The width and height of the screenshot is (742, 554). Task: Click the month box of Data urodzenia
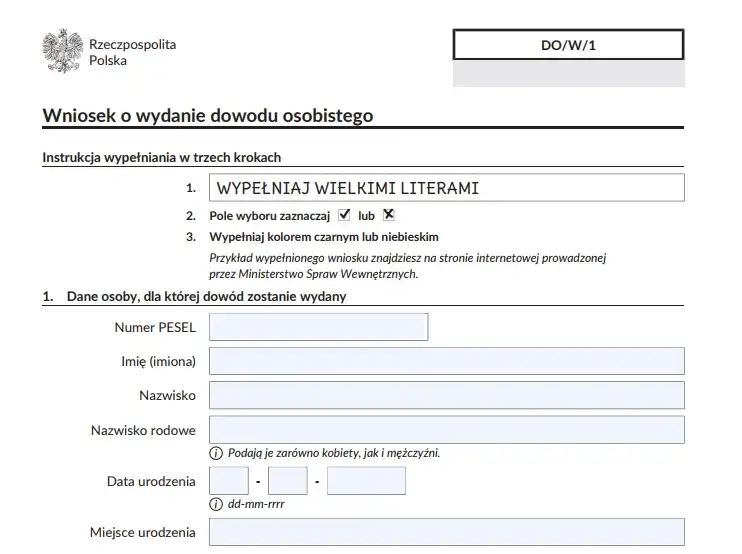click(x=288, y=481)
